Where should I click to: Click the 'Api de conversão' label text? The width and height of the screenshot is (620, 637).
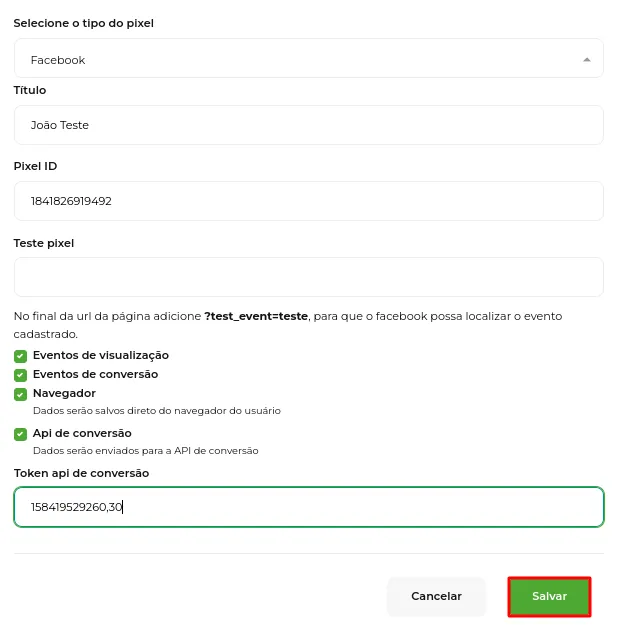tap(82, 433)
